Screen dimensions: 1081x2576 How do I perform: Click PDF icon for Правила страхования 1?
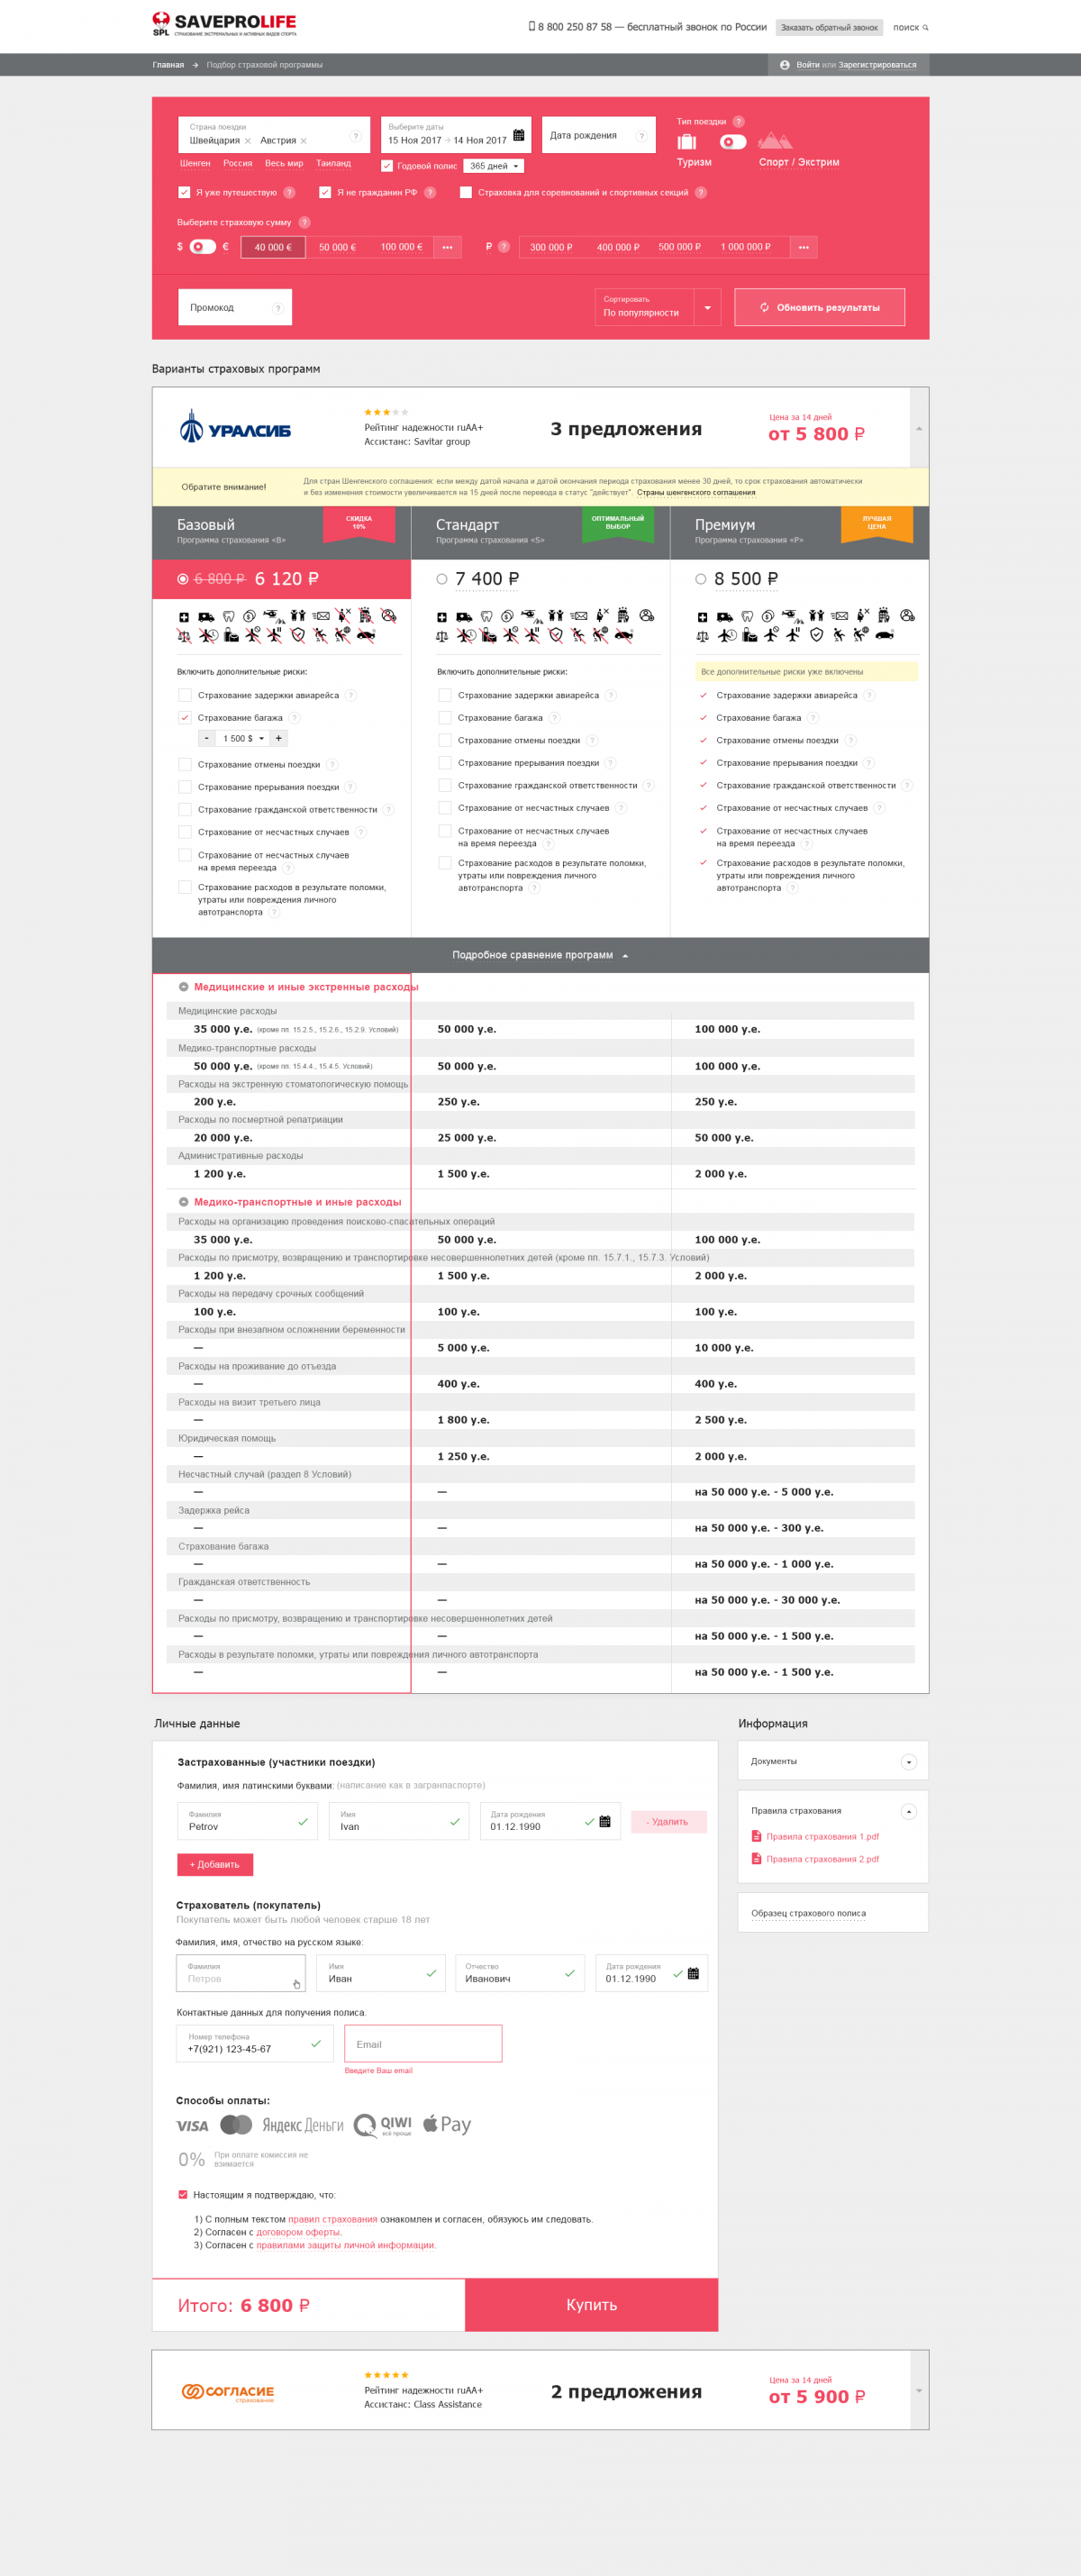pos(756,1836)
